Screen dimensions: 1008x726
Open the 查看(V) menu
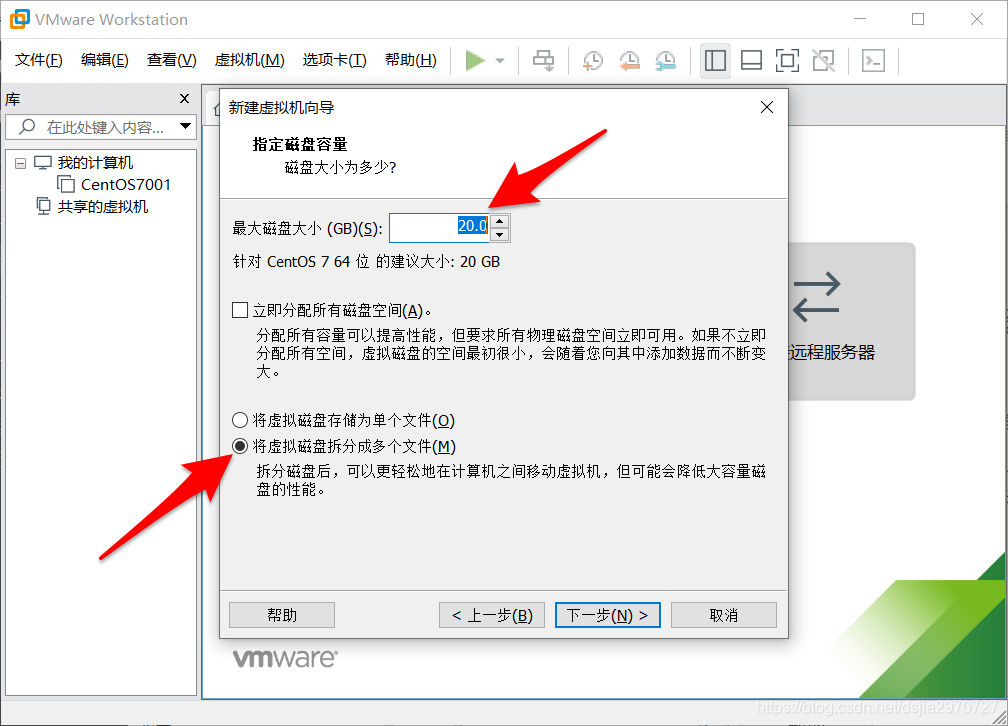[172, 60]
